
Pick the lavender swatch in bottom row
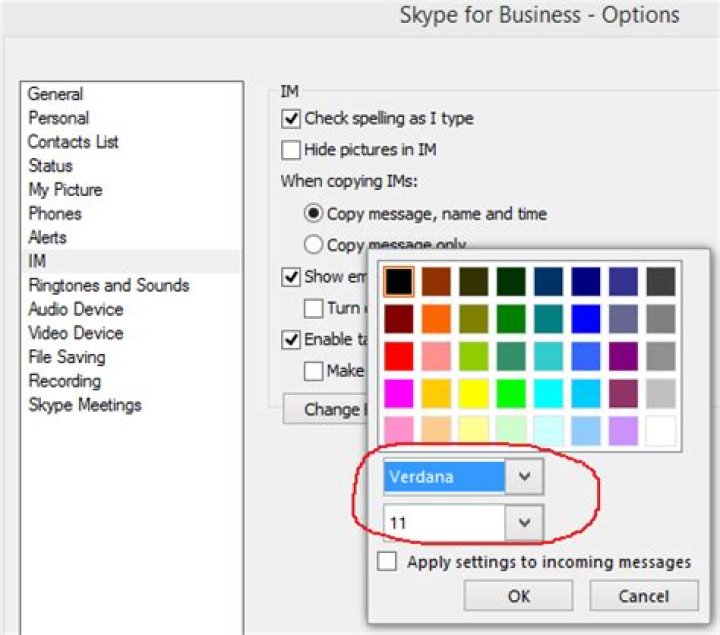click(623, 431)
